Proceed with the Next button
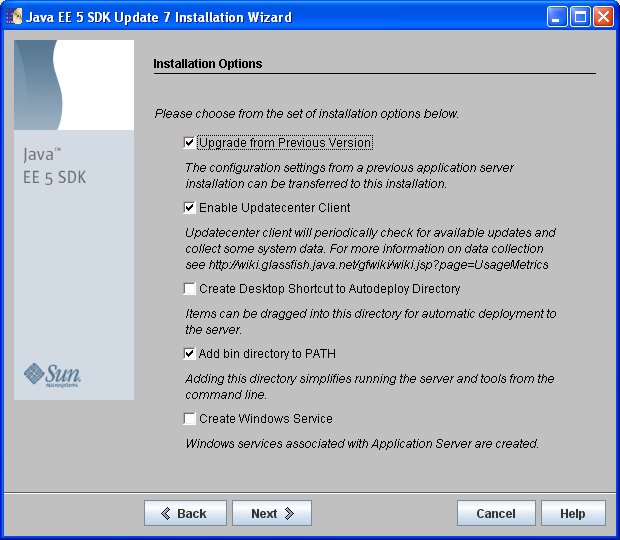 [x=272, y=513]
